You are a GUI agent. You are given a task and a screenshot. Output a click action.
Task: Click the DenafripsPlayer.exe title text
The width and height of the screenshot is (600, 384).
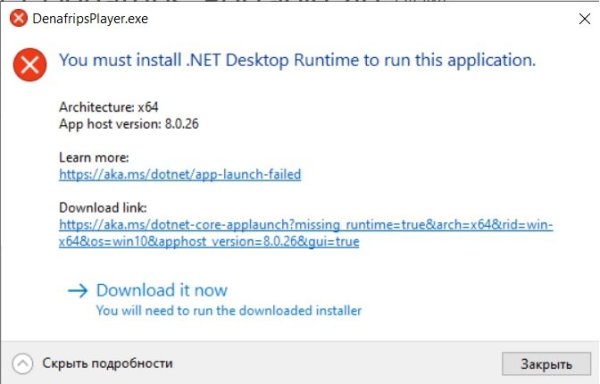coord(90,19)
